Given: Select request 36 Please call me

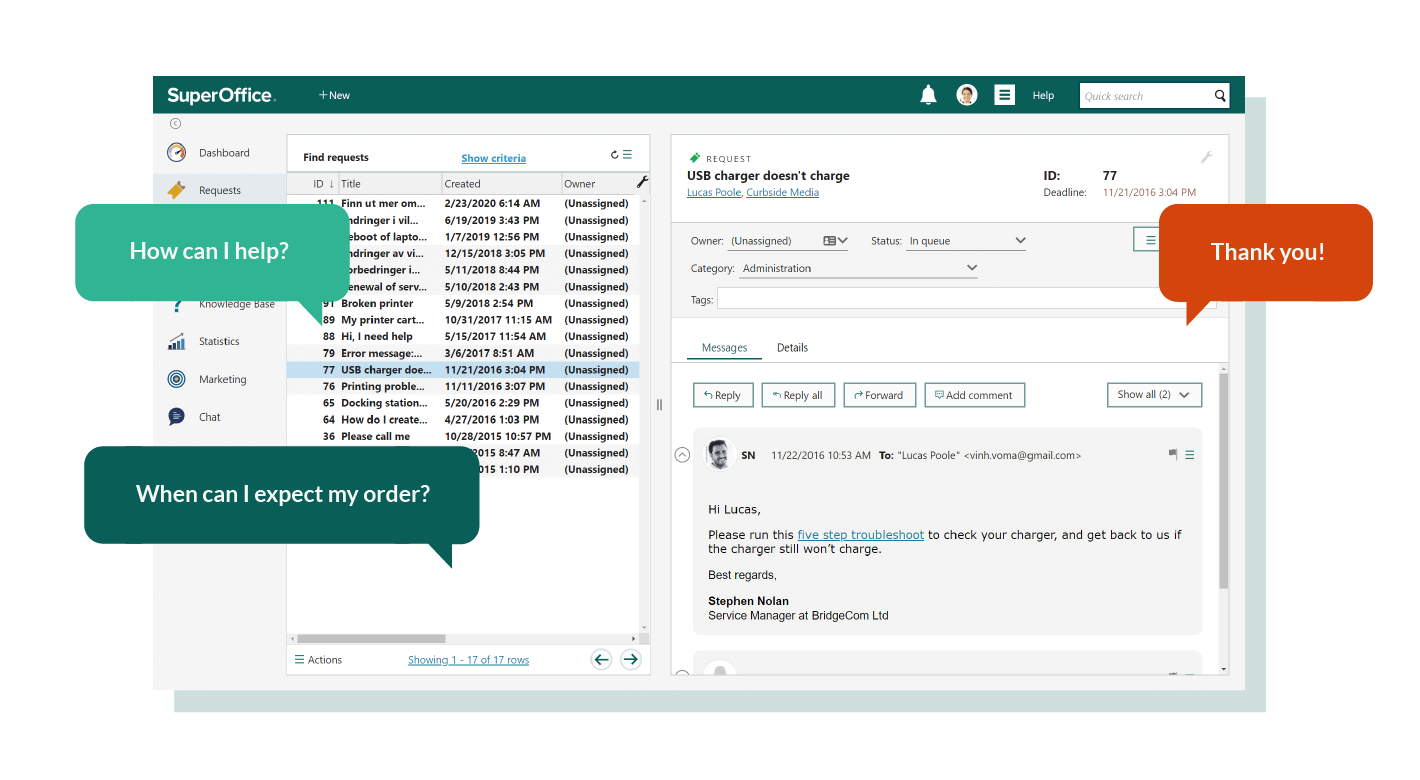Looking at the screenshot, I should coord(463,436).
